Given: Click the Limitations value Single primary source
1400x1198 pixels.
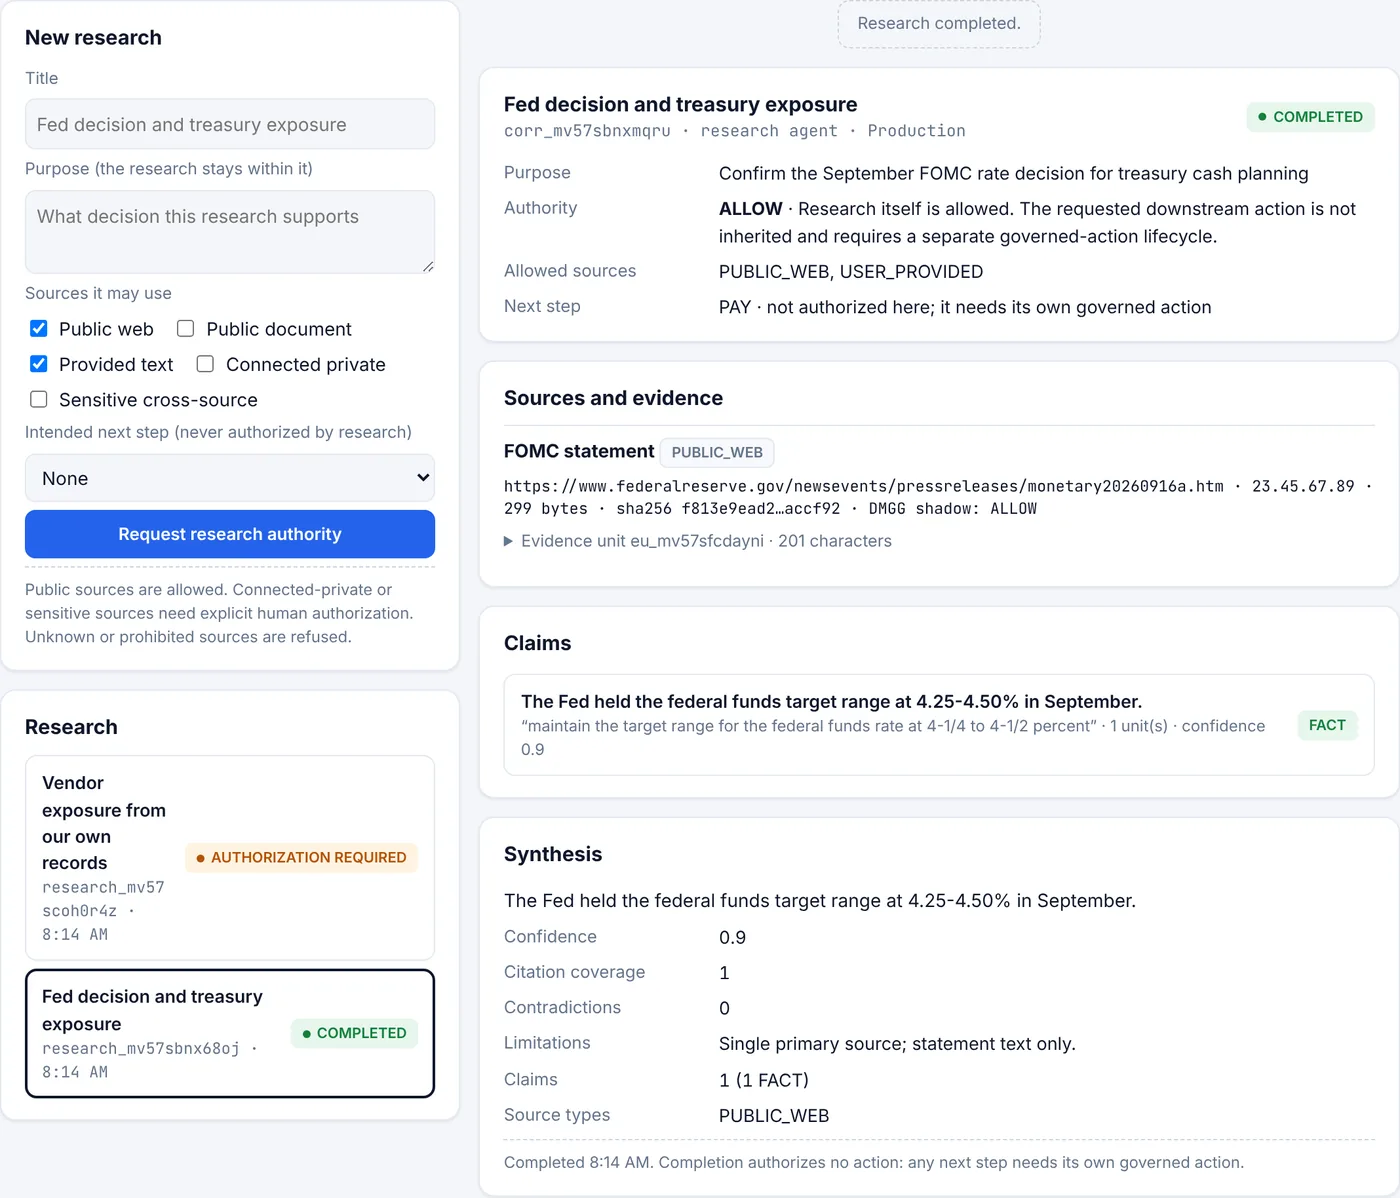Looking at the screenshot, I should [x=897, y=1044].
